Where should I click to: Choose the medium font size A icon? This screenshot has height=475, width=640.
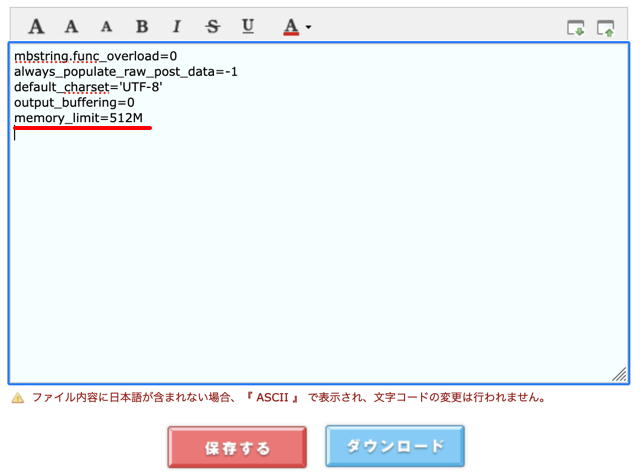coord(72,26)
